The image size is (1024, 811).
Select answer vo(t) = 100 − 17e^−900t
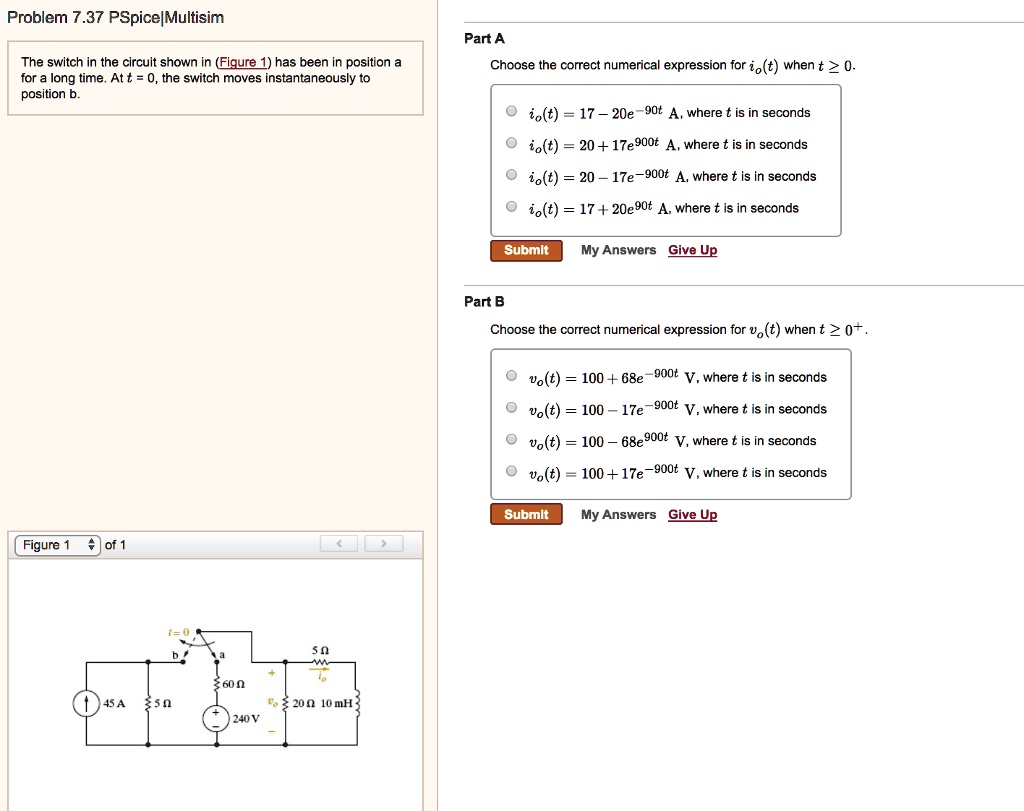(510, 408)
